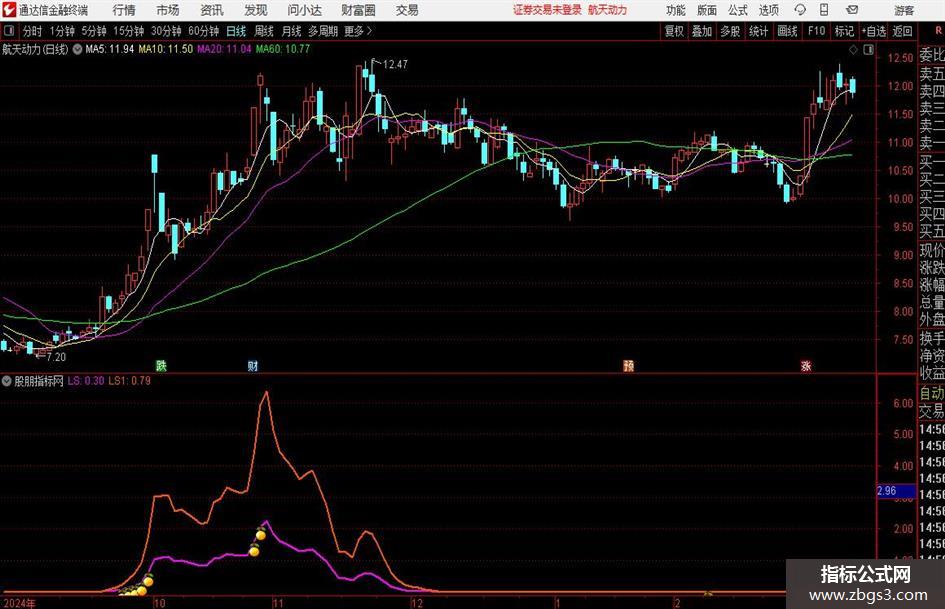Click the MA10: 11.50 label
Image resolution: width=945 pixels, height=609 pixels.
[x=166, y=49]
